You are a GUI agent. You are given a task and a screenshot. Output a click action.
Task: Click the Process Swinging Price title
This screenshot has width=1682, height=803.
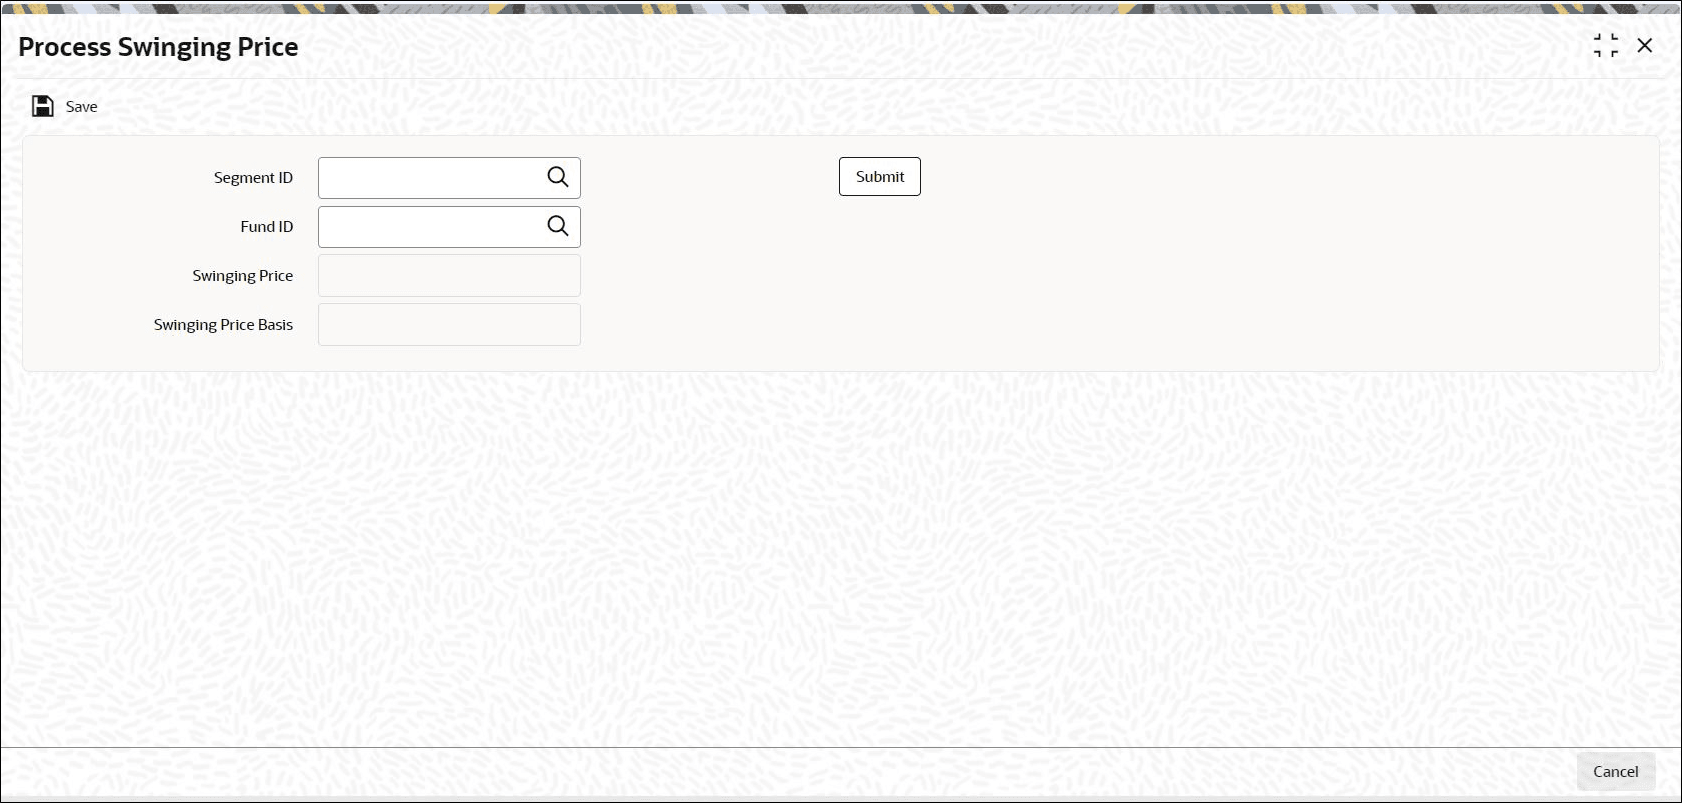[158, 47]
